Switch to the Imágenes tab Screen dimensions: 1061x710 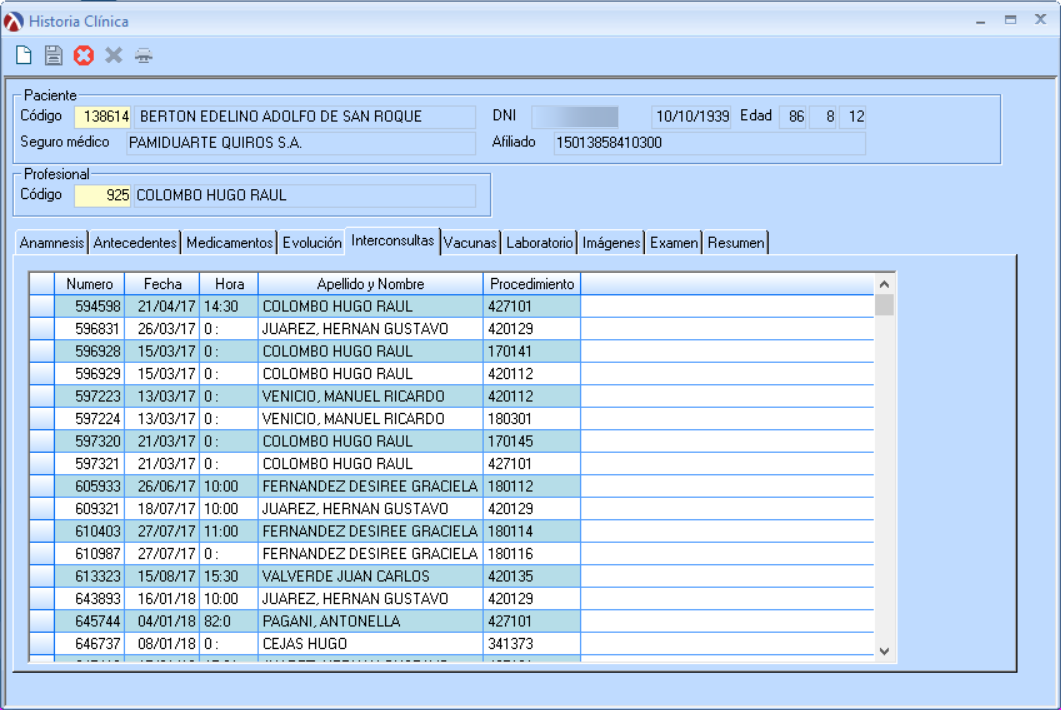click(611, 243)
